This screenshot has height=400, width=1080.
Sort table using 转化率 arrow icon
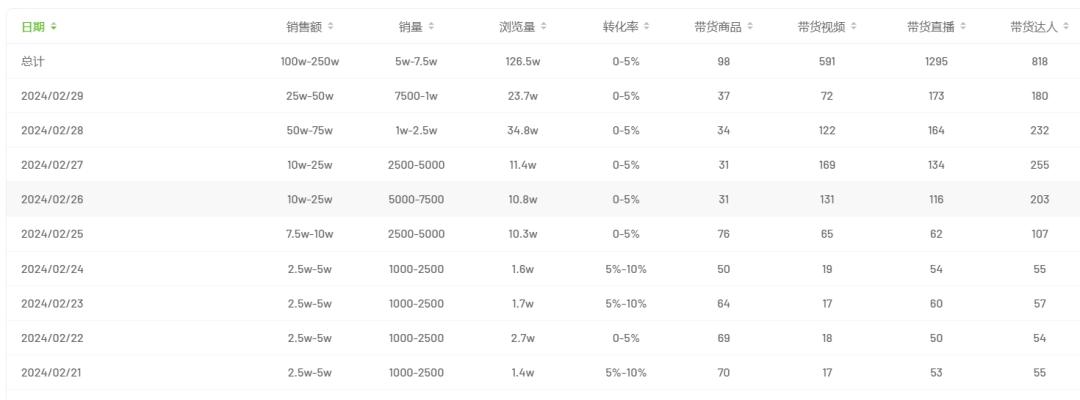click(647, 27)
